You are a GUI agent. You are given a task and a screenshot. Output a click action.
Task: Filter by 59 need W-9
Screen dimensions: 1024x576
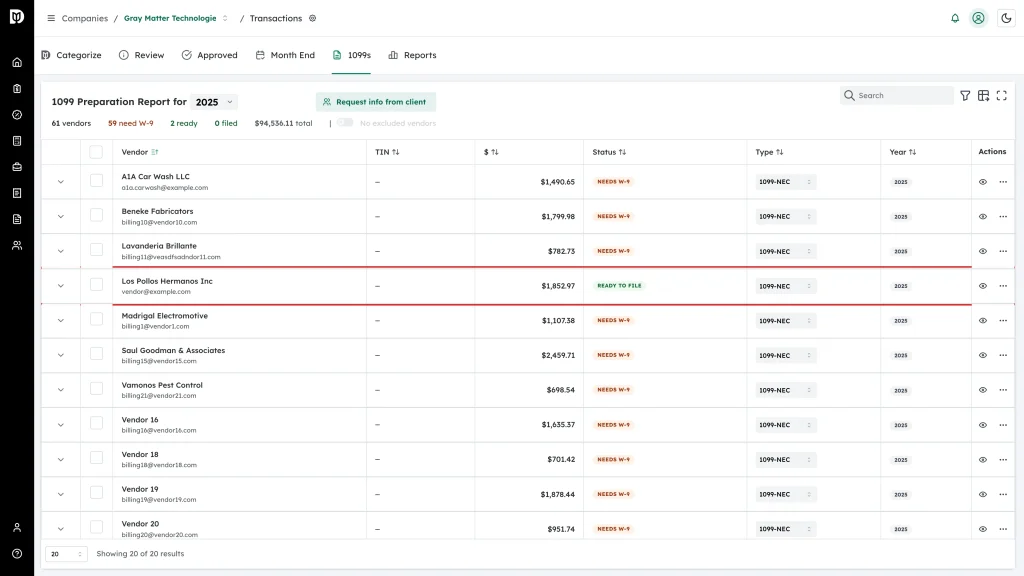(131, 123)
